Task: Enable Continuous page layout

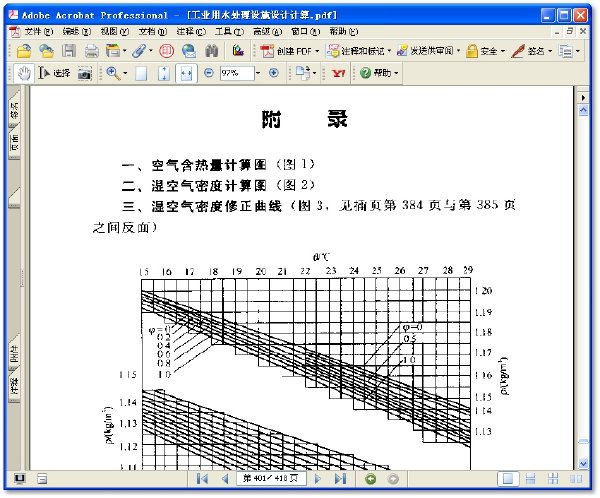Action: tap(530, 478)
